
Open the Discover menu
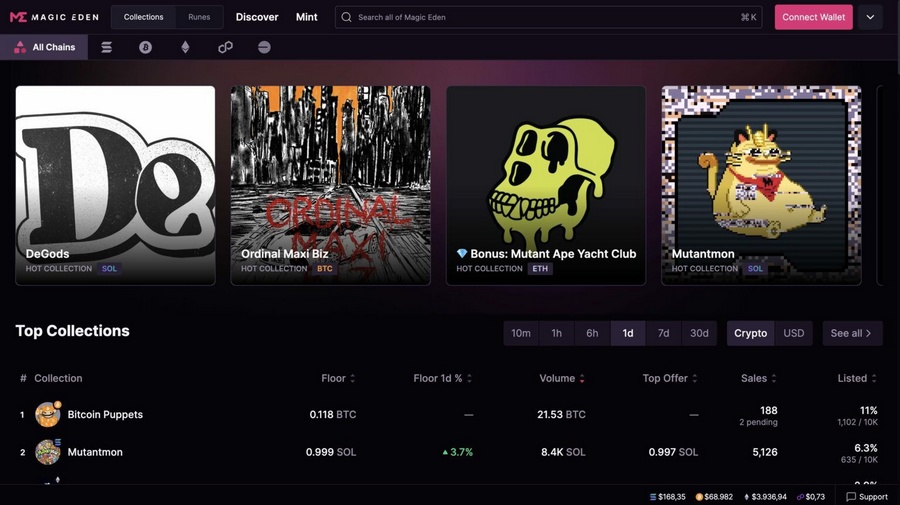(257, 17)
